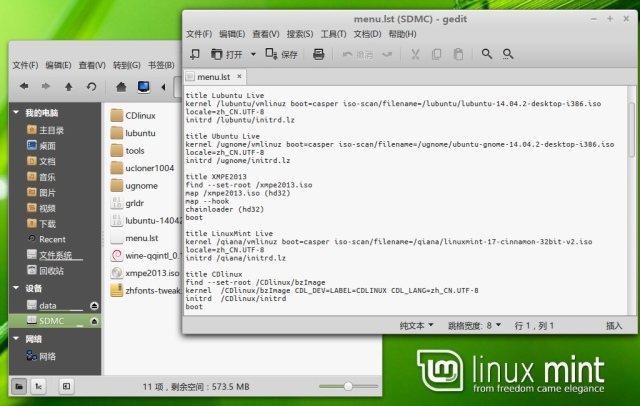Image resolution: width=640 pixels, height=406 pixels.
Task: Open the gedit 查看(V) menu
Action: [x=266, y=34]
